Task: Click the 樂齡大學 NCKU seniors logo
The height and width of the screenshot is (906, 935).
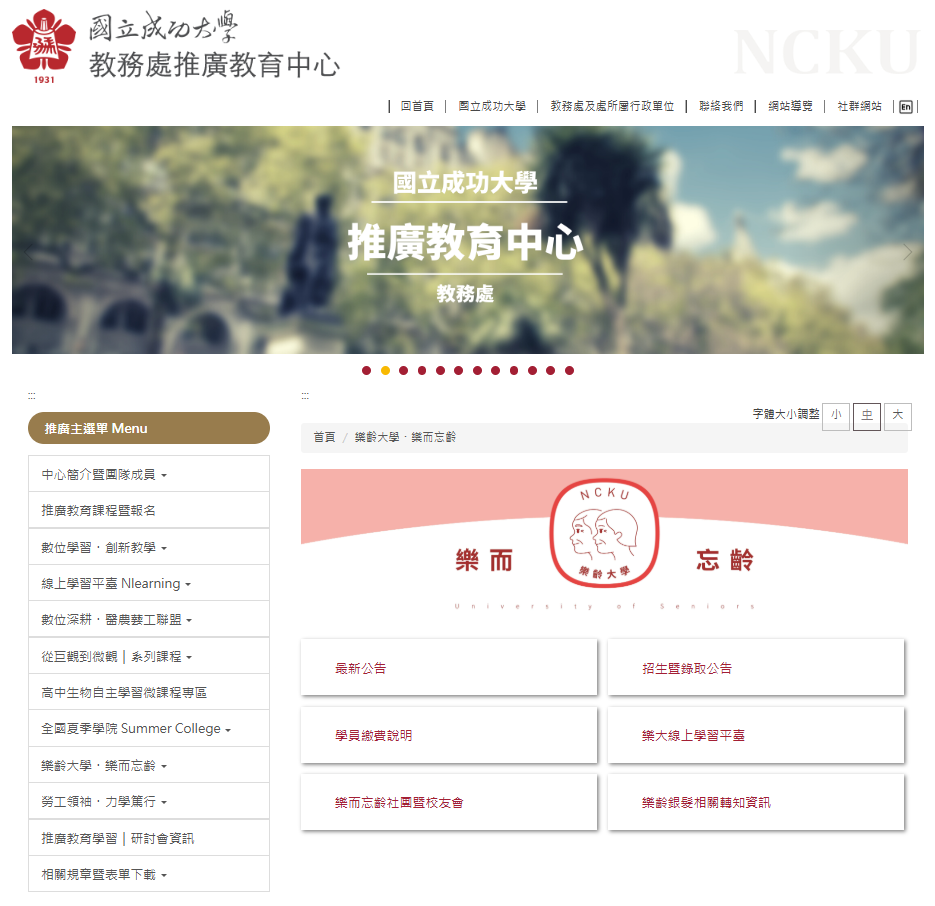Action: [604, 532]
